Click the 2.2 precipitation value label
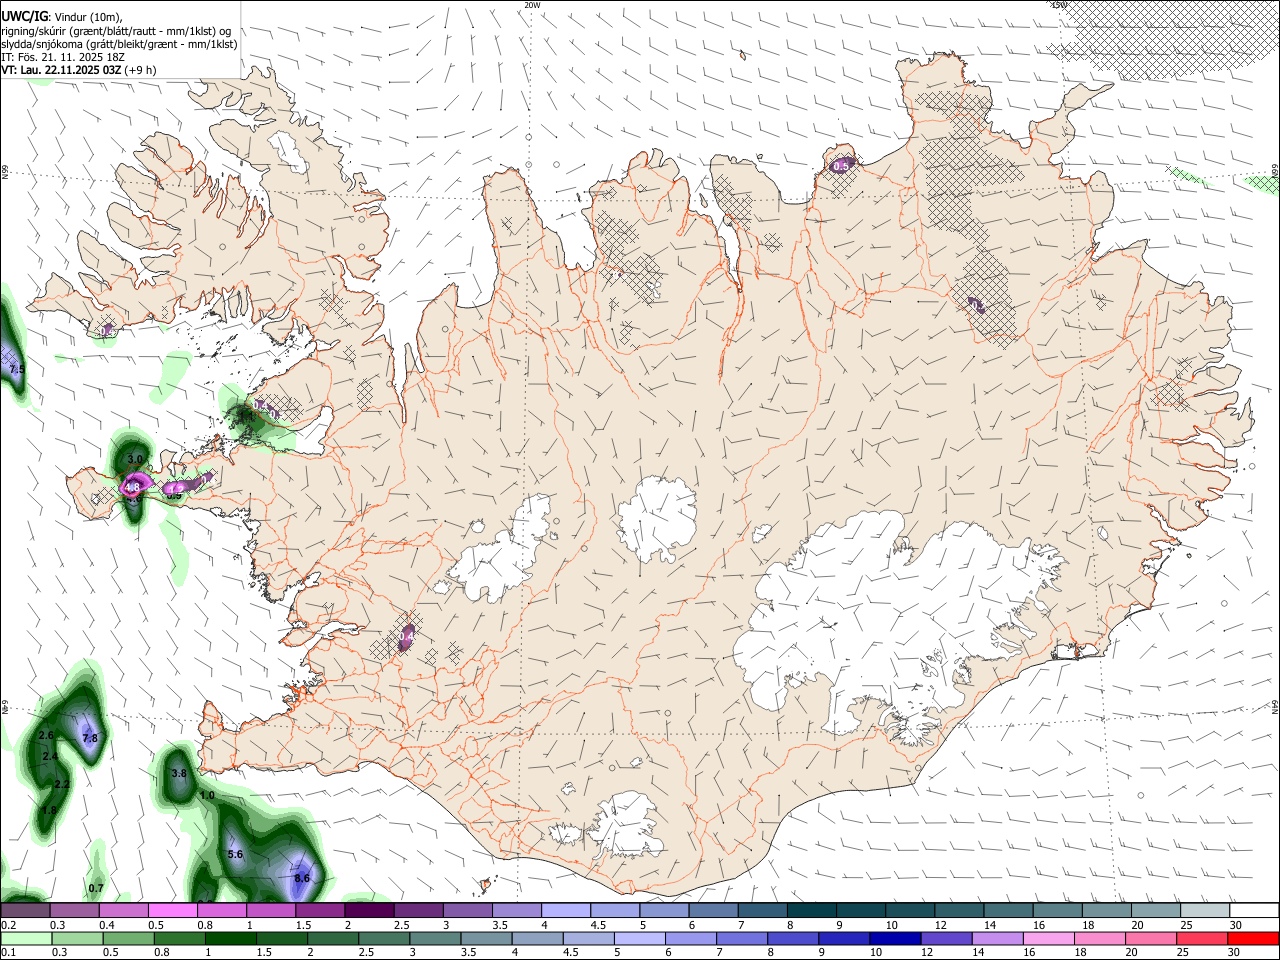Viewport: 1280px width, 960px height. 61,784
